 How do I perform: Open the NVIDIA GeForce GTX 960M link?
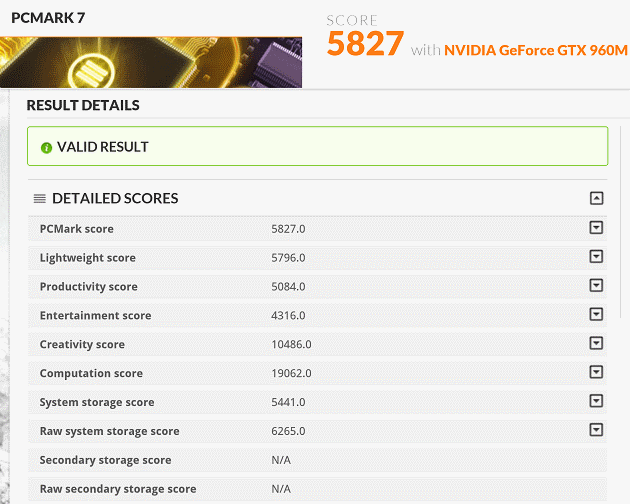click(536, 50)
